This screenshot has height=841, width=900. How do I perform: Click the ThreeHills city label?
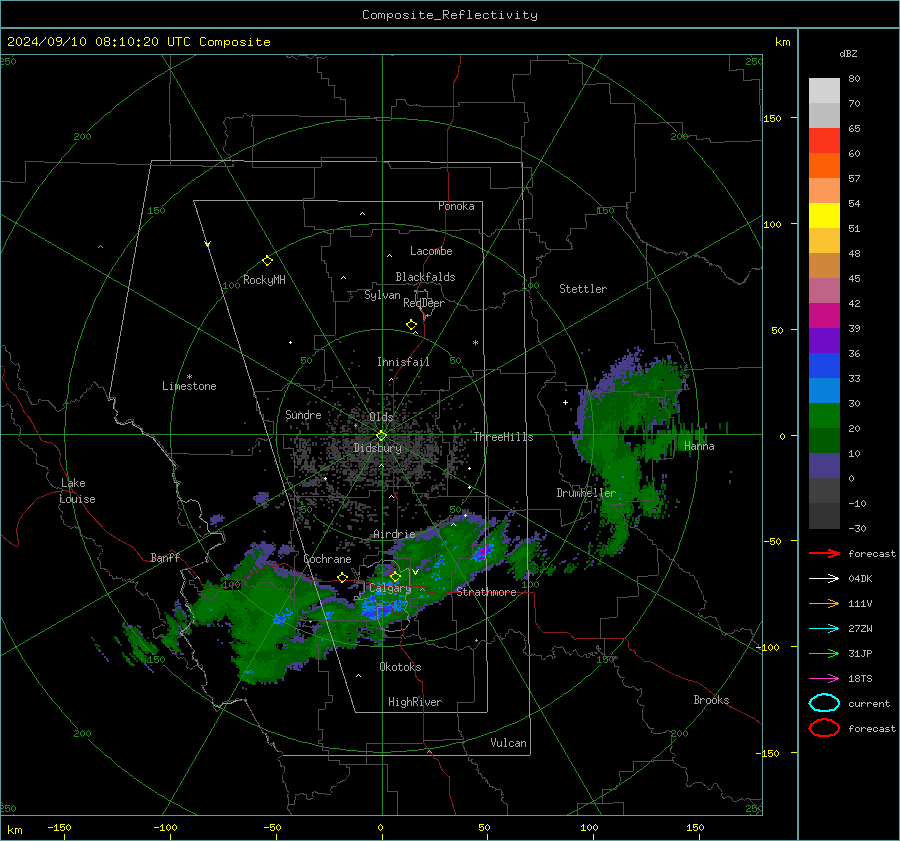pyautogui.click(x=503, y=437)
